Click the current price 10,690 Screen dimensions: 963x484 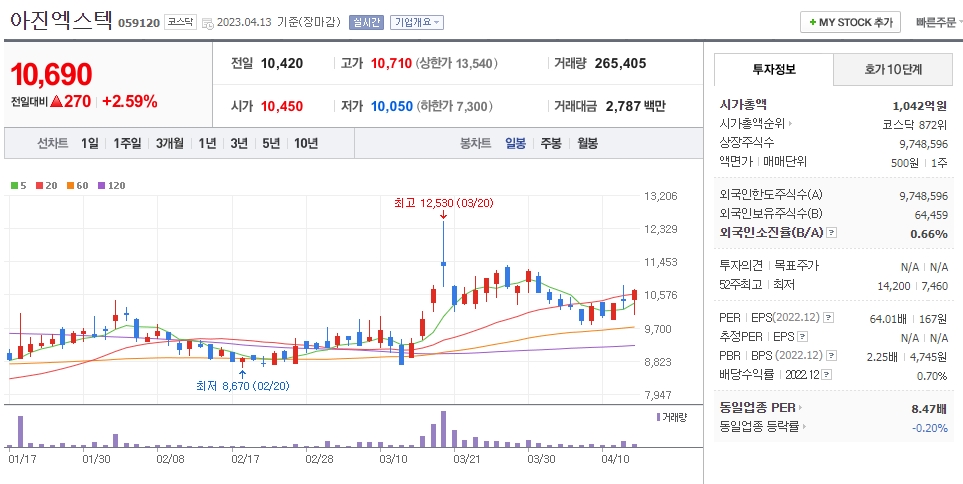(51, 75)
